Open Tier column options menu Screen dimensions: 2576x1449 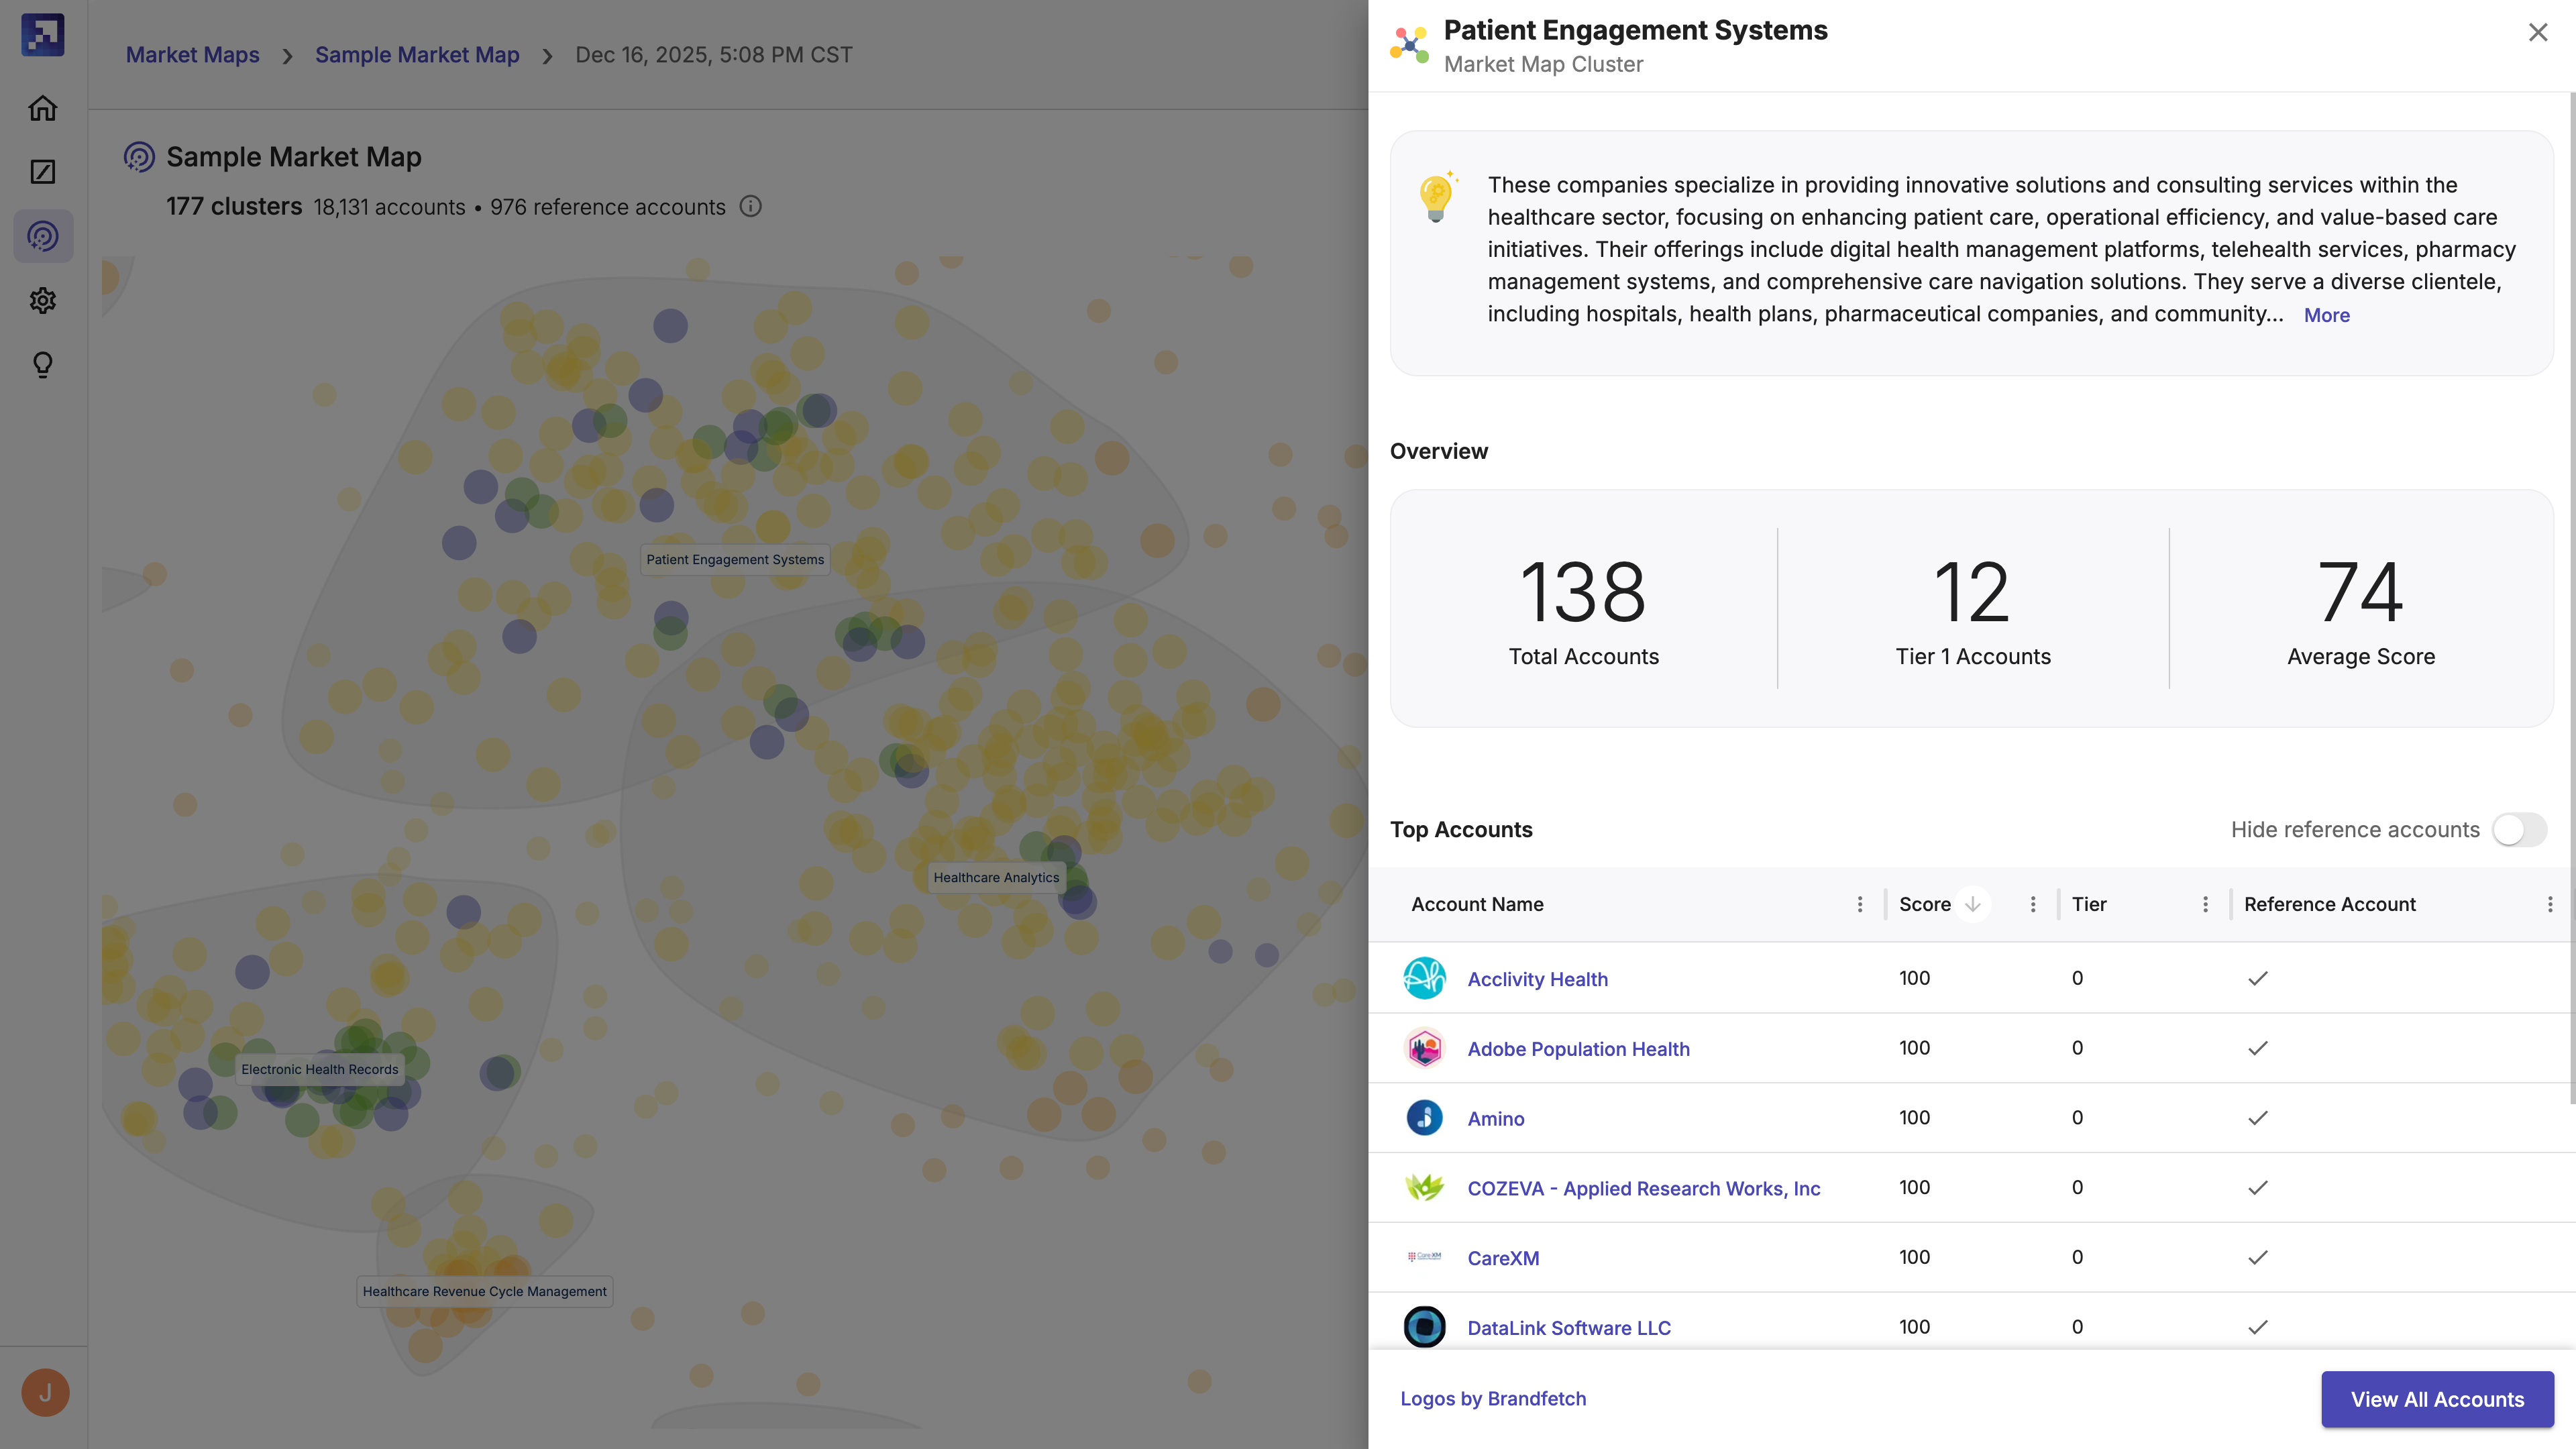point(2205,904)
